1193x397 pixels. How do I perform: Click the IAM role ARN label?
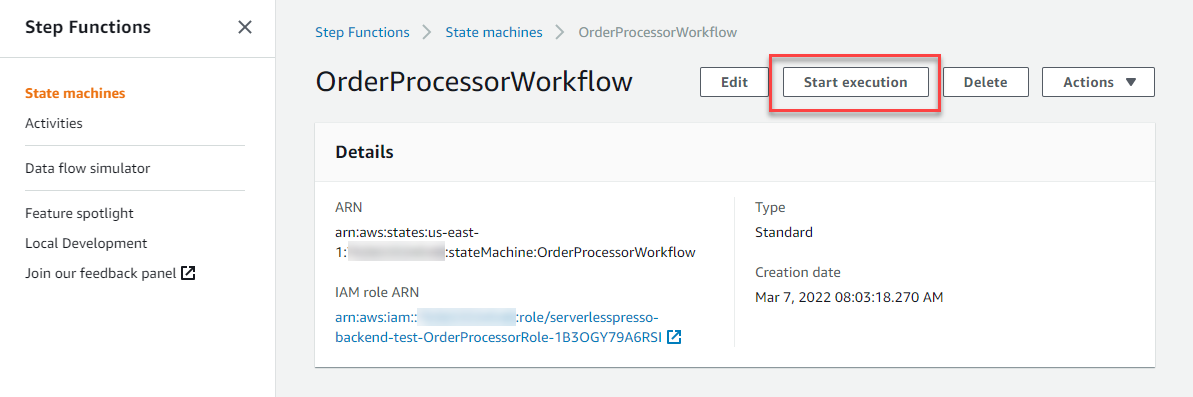377,292
